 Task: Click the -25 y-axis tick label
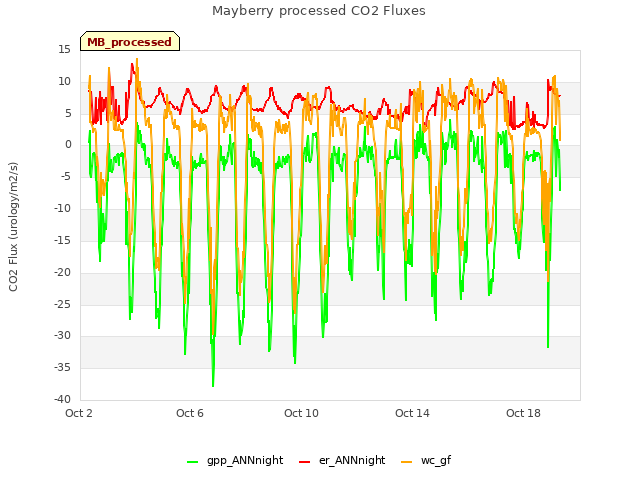point(63,304)
